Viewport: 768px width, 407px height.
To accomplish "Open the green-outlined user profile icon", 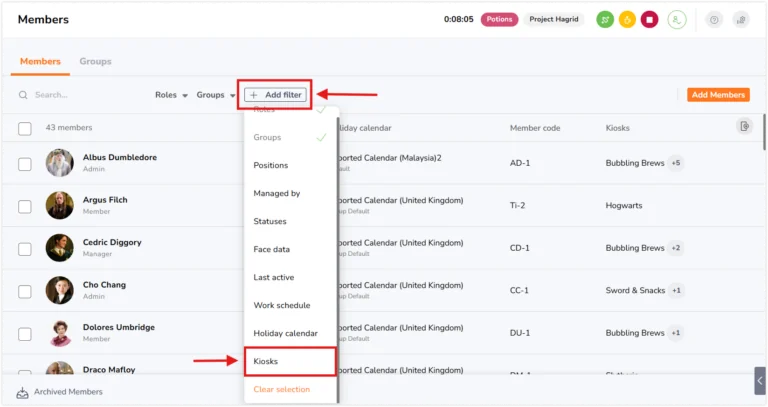I will coord(677,20).
